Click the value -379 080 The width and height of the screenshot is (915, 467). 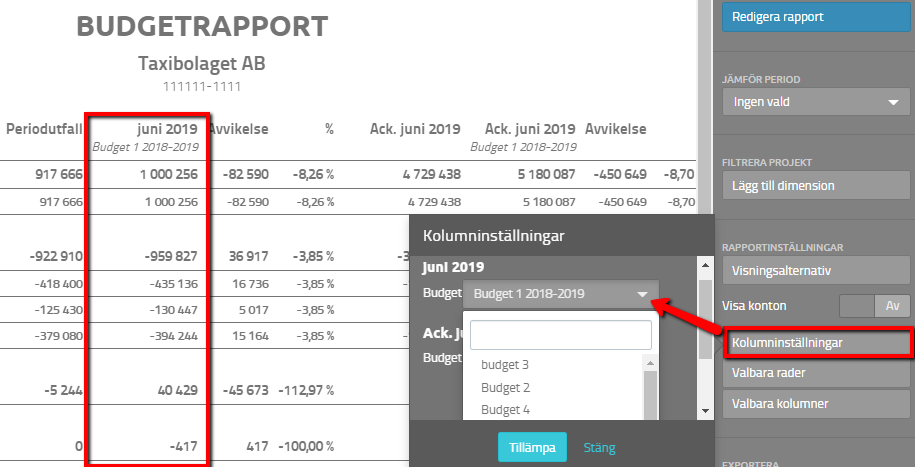click(58, 336)
